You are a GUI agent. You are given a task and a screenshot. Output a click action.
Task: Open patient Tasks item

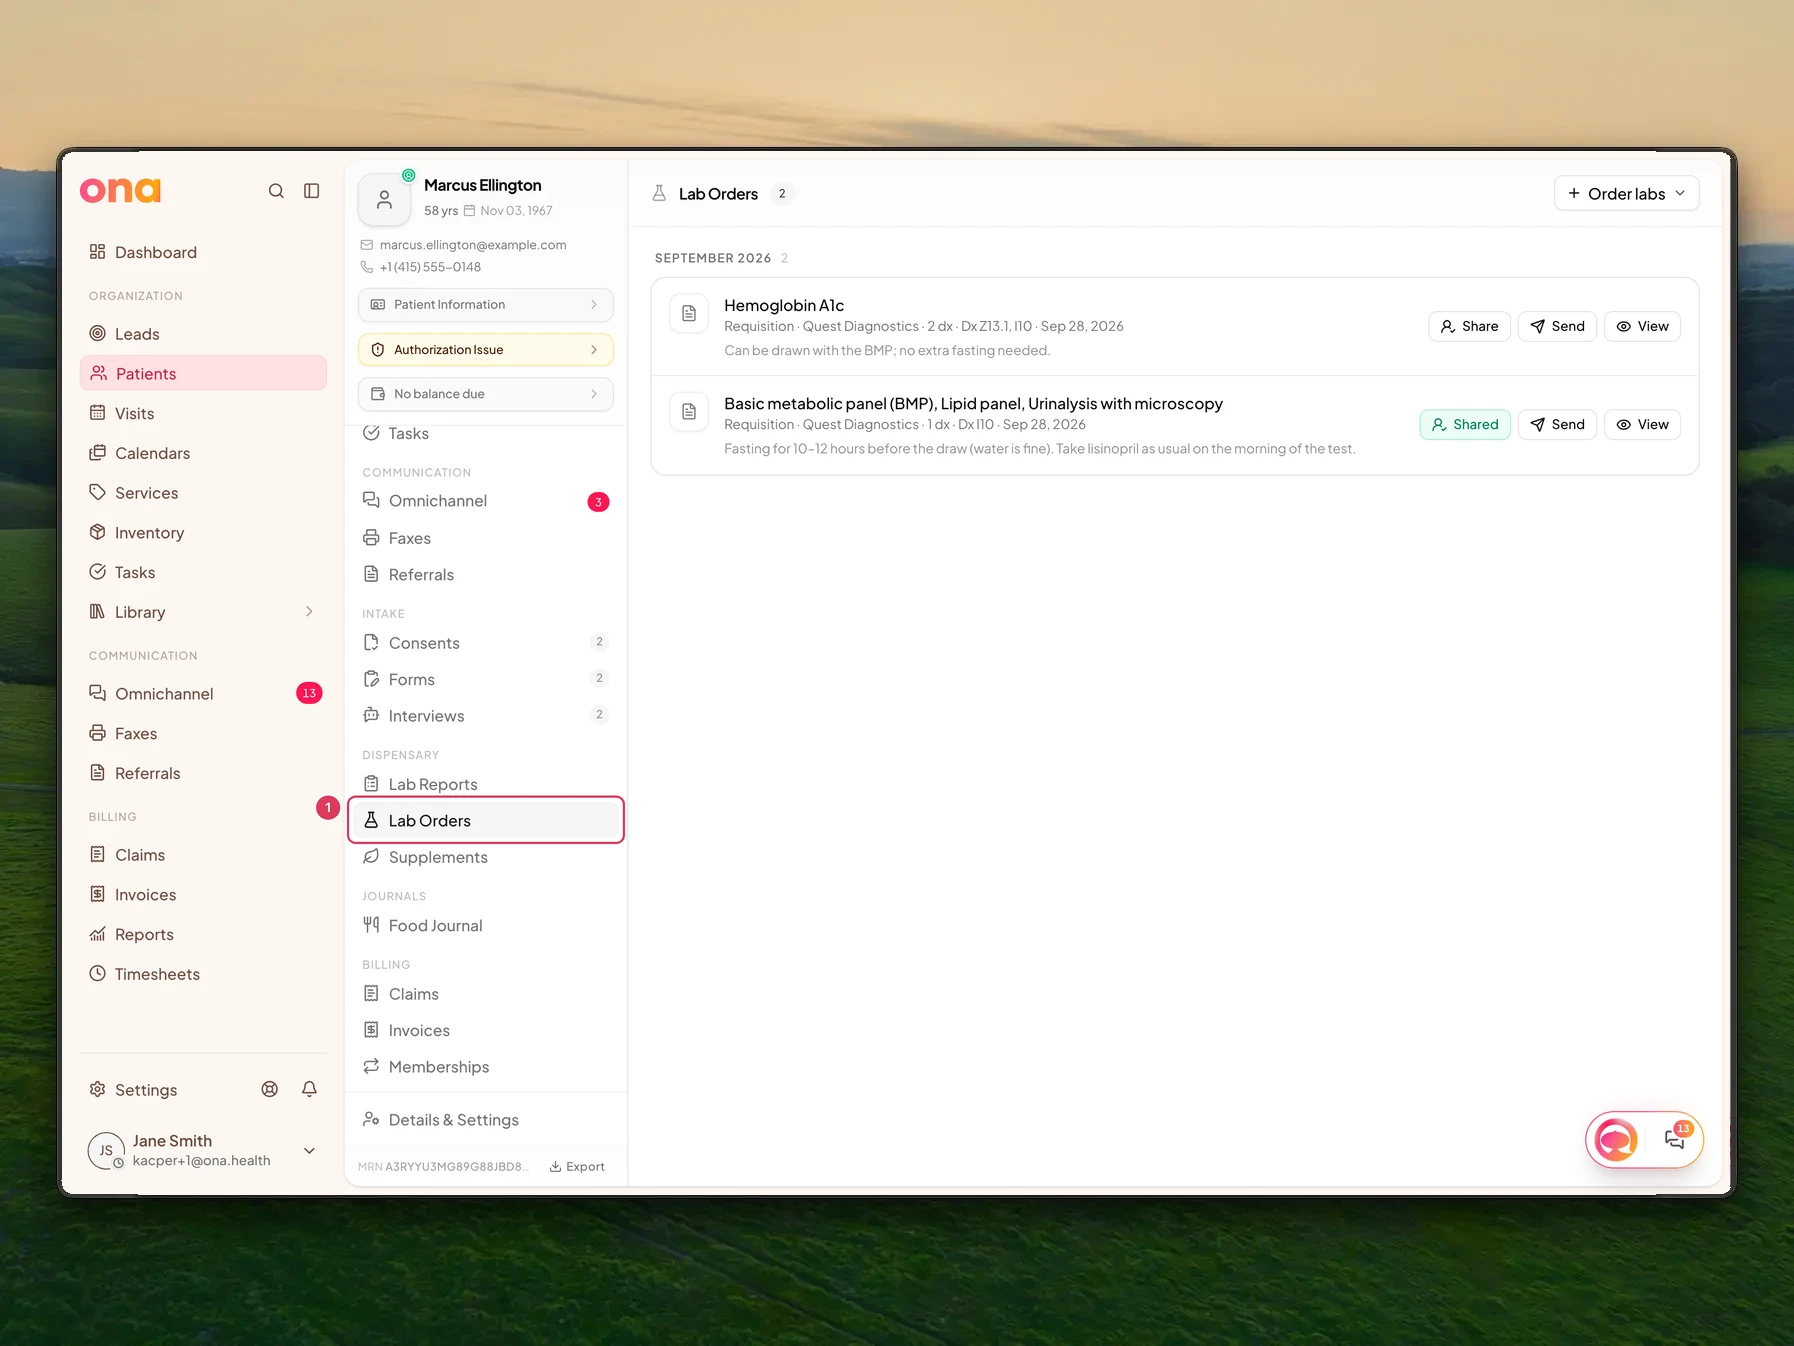coord(486,433)
